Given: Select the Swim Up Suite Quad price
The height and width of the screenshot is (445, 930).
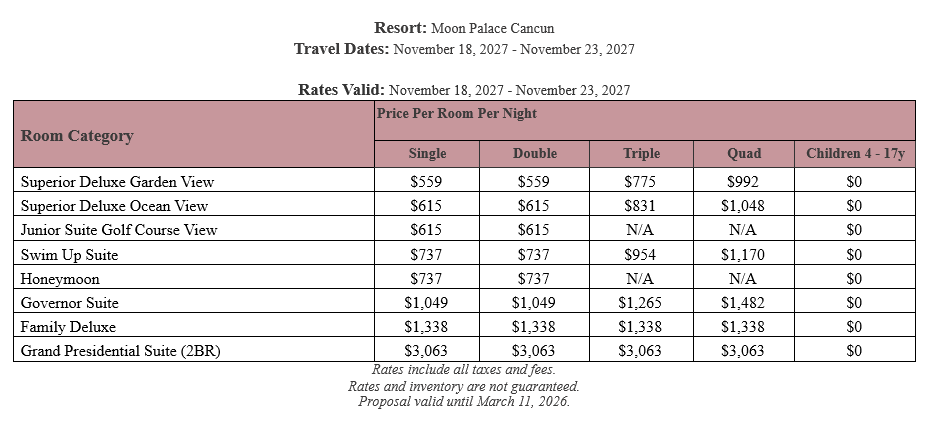Looking at the screenshot, I should coord(744,255).
